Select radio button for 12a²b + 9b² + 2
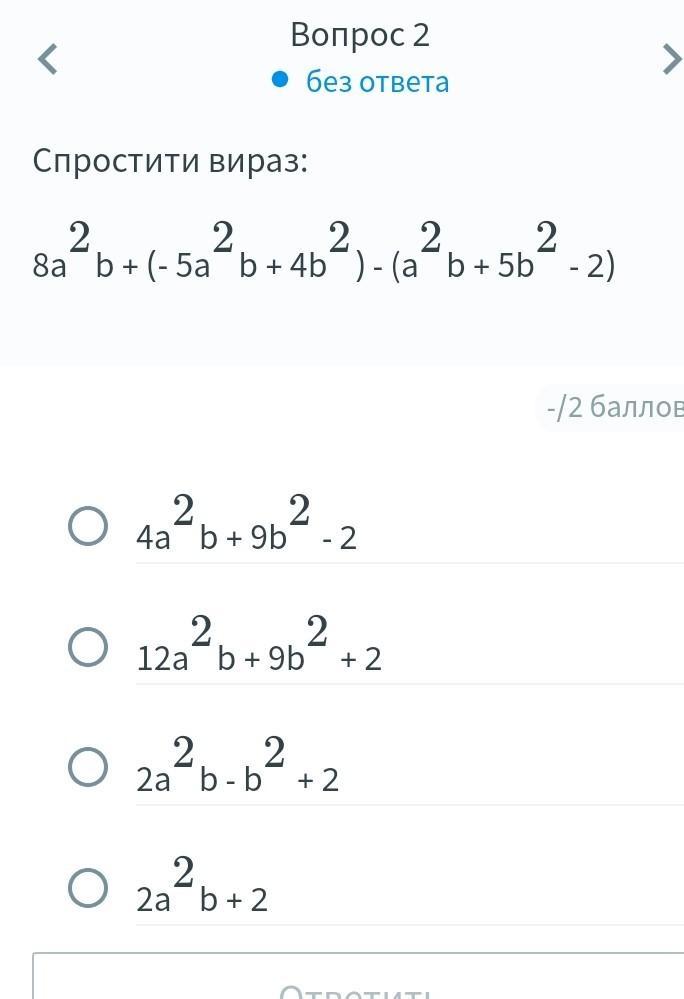This screenshot has height=999, width=684. [88, 647]
